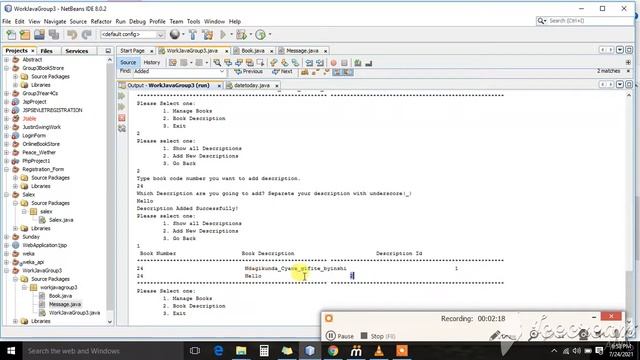Open the default config dropdown
This screenshot has width=640, height=360.
160,35
